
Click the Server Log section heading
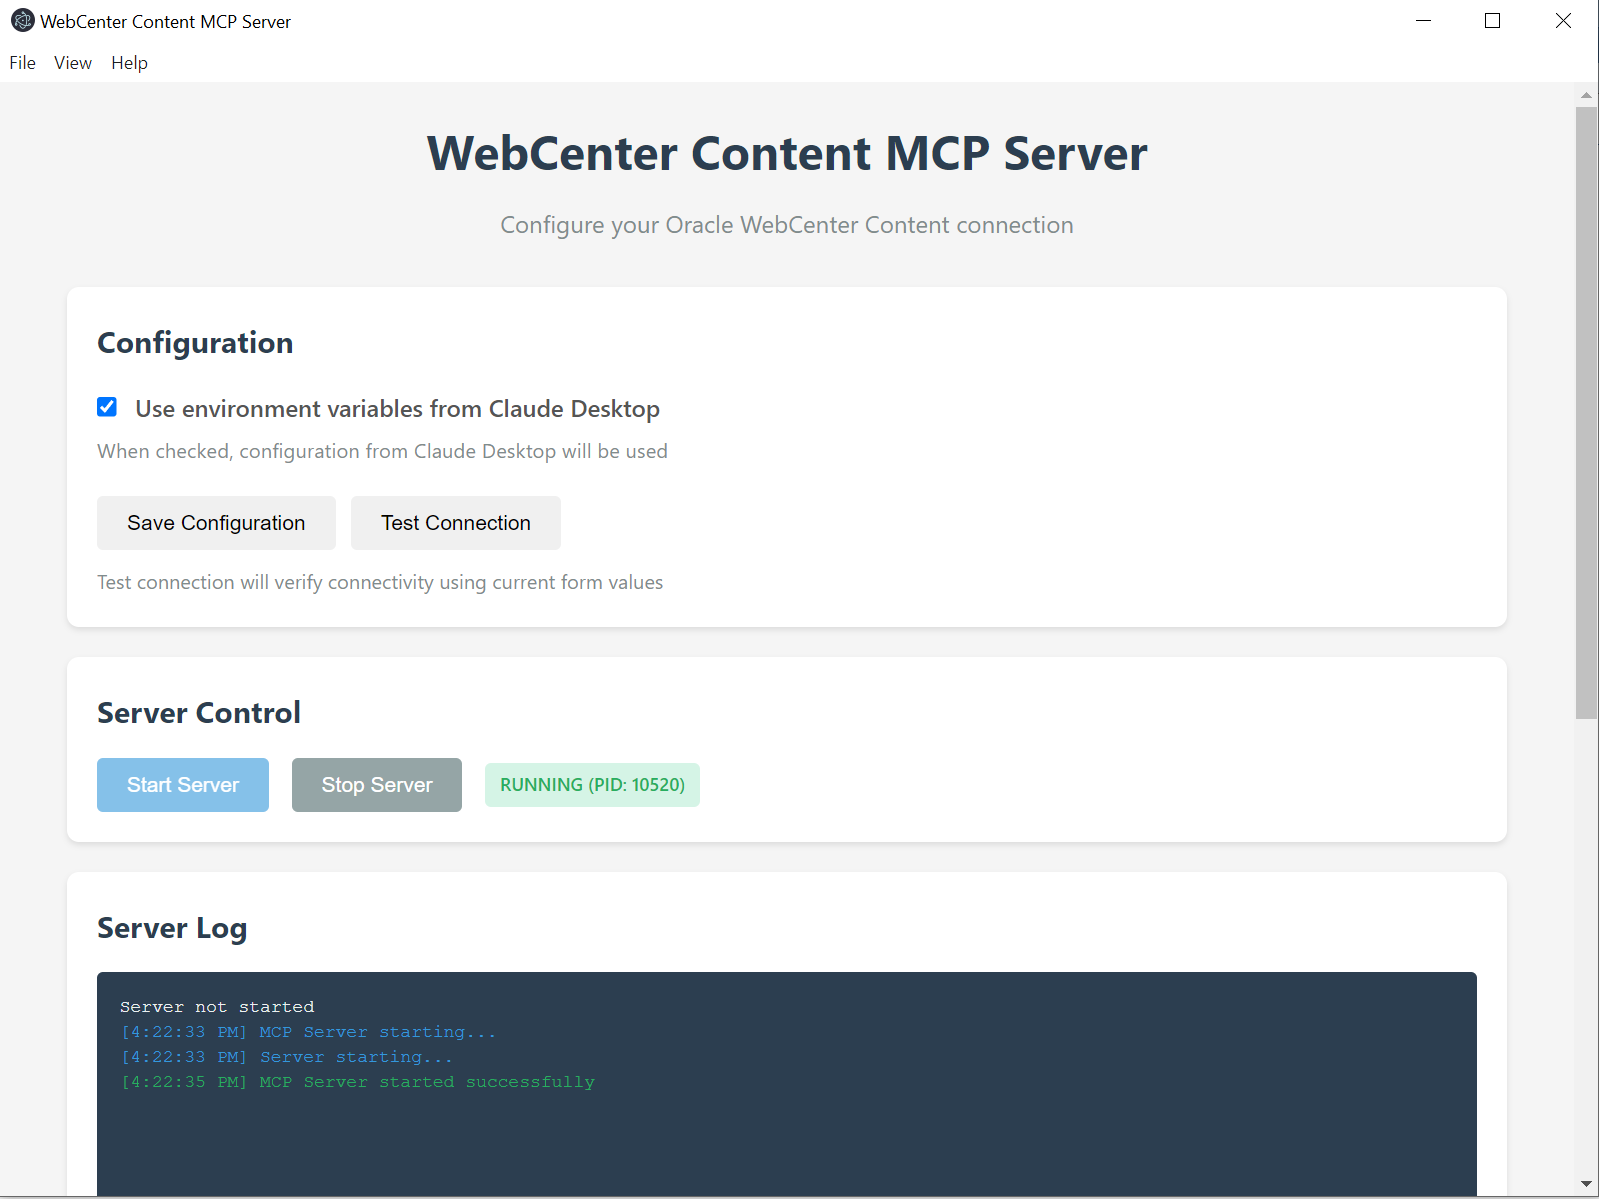click(172, 929)
